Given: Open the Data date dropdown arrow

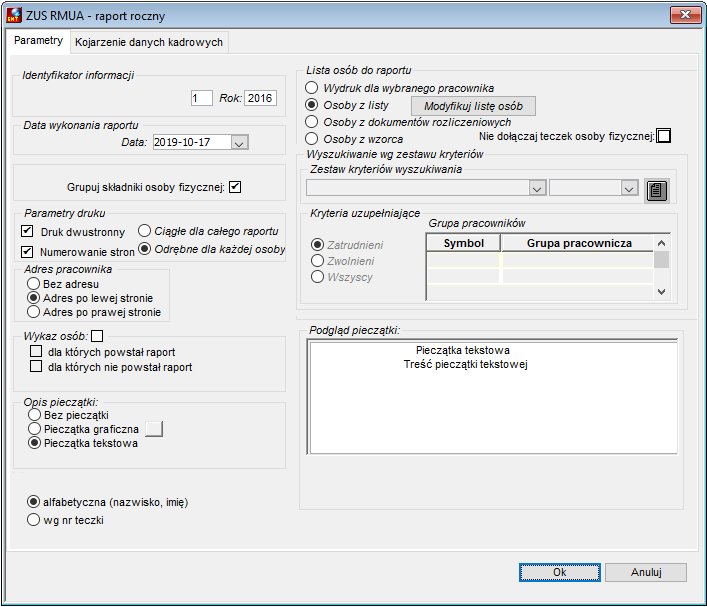Looking at the screenshot, I should tap(239, 143).
